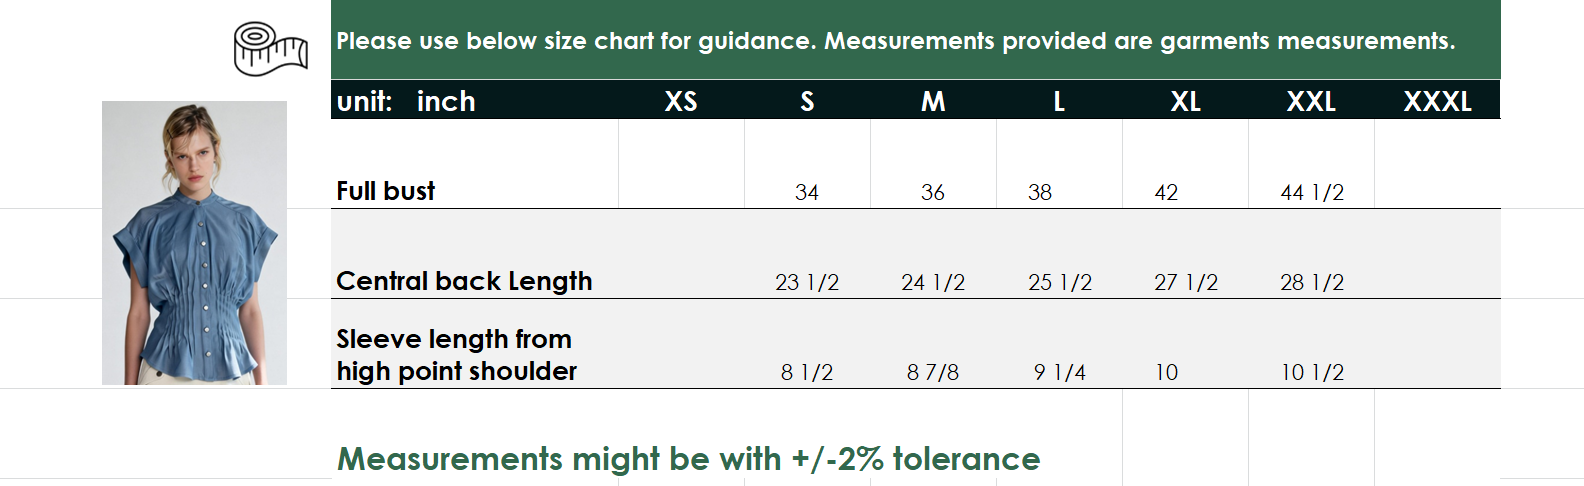Select the Full bust row label
Viewport: 1584px width, 486px height.
pos(386,191)
